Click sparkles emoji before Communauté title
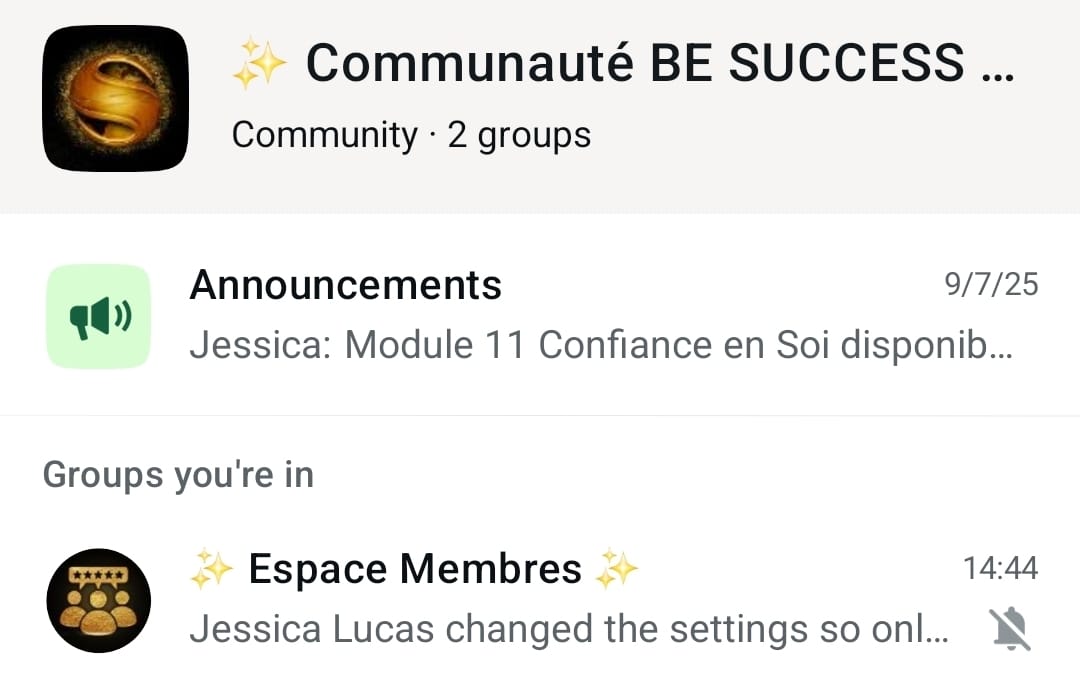This screenshot has width=1080, height=699. coord(259,64)
